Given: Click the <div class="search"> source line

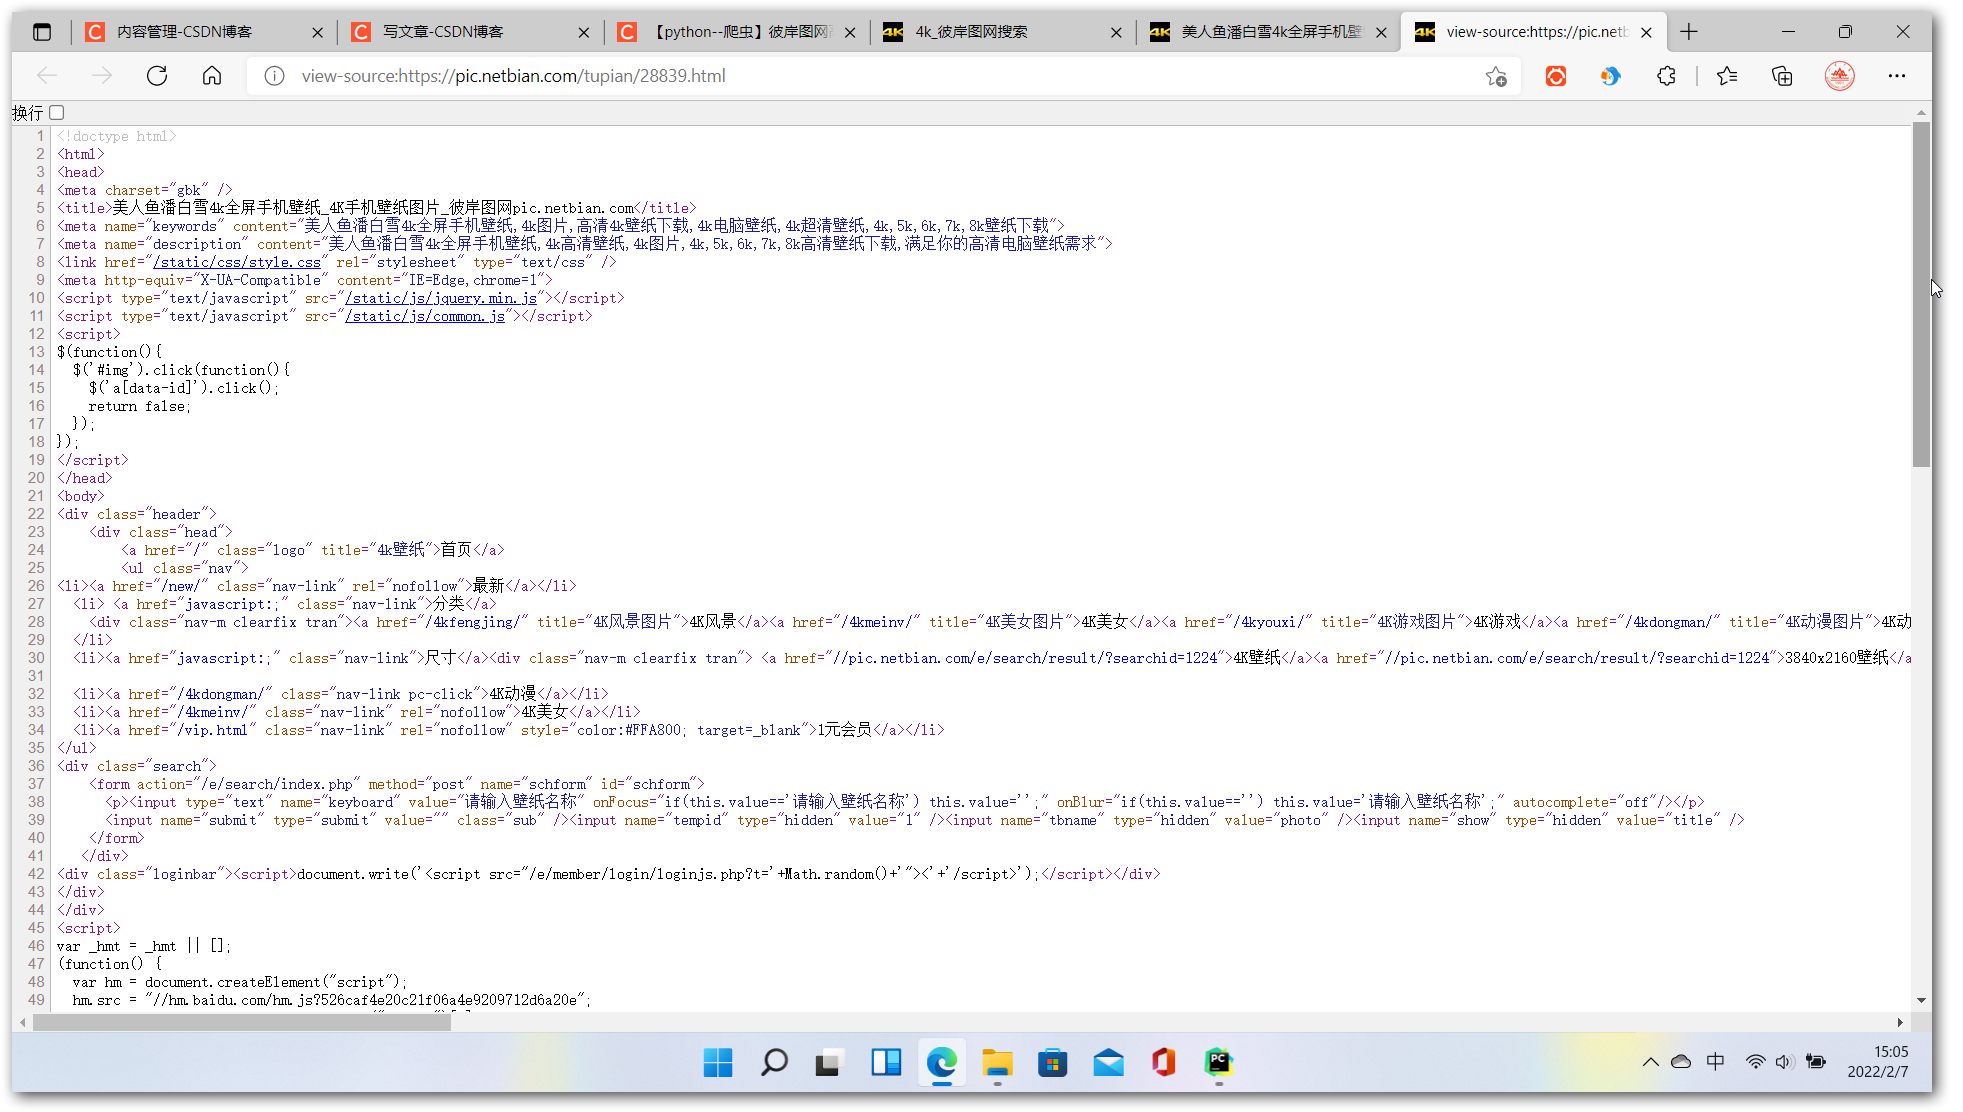Looking at the screenshot, I should (137, 766).
